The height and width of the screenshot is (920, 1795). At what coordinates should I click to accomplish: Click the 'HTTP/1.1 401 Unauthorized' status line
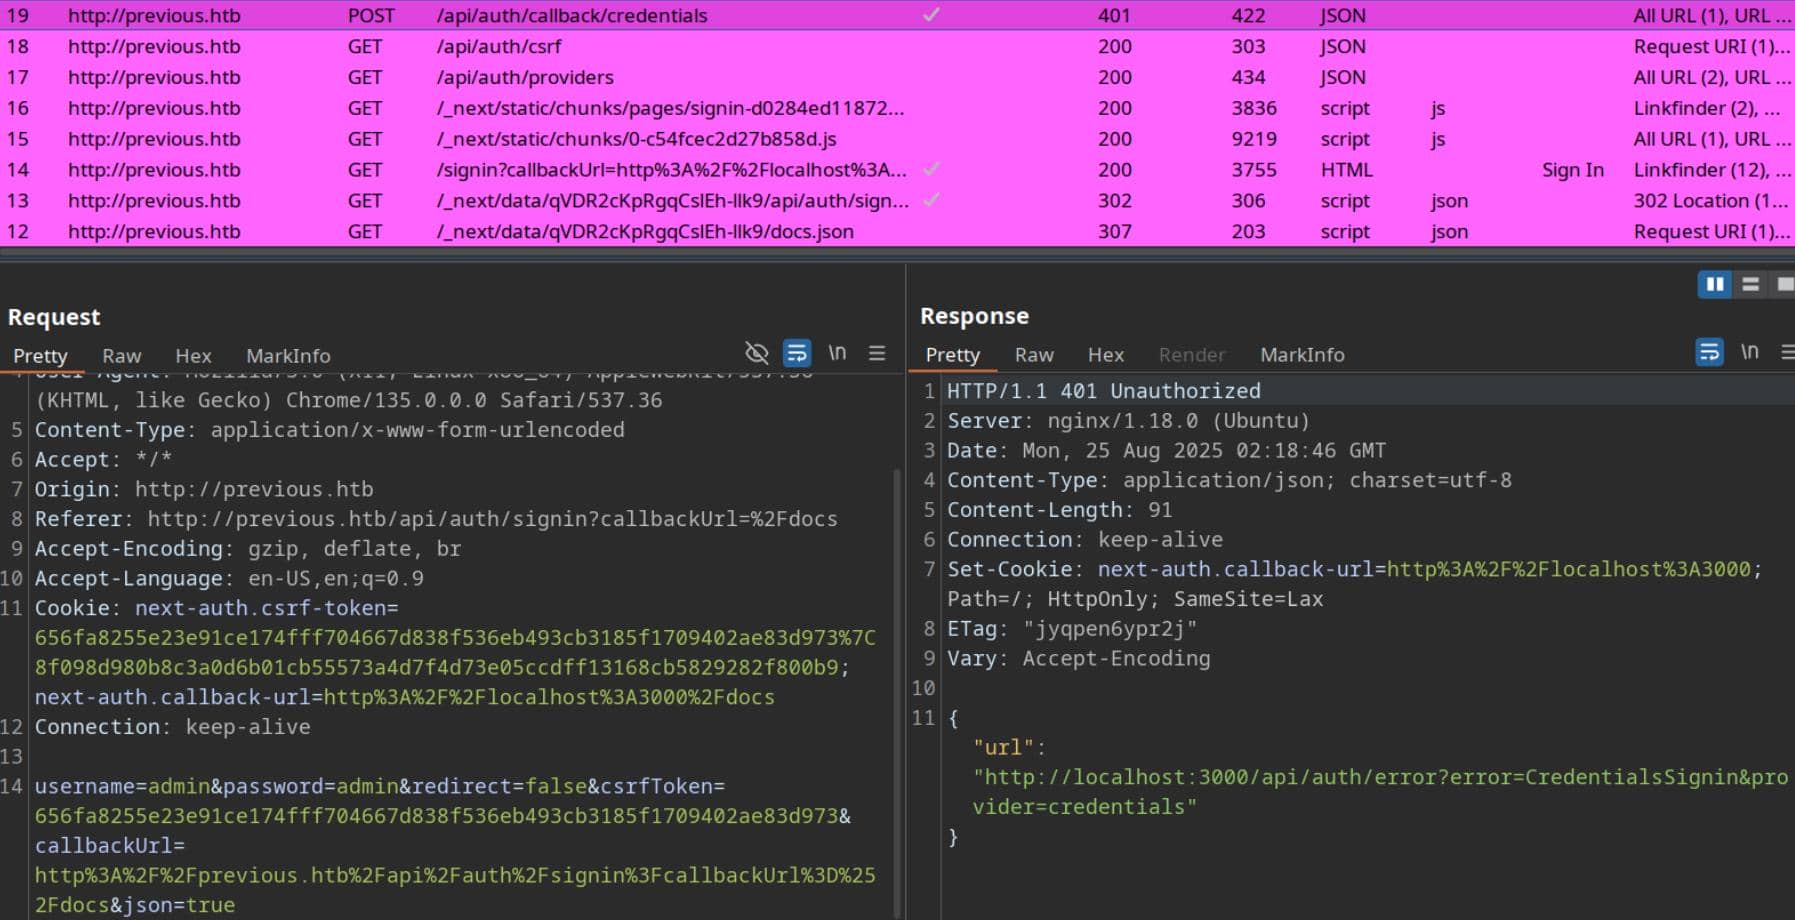[x=1104, y=391]
